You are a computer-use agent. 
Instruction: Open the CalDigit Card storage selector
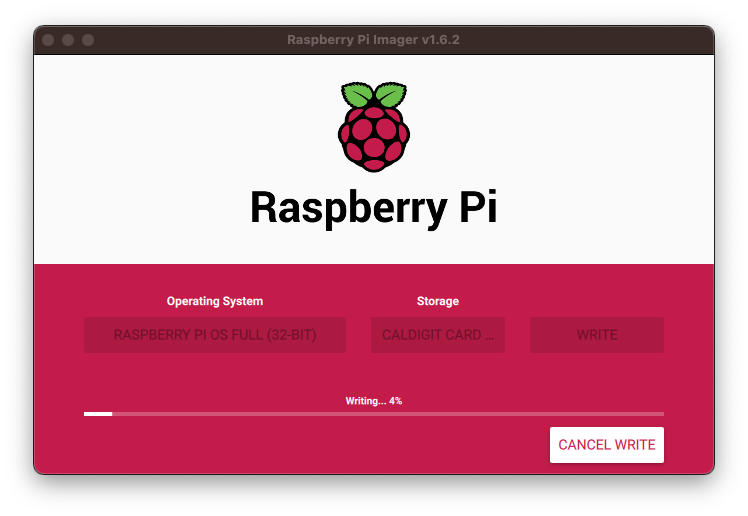437,335
